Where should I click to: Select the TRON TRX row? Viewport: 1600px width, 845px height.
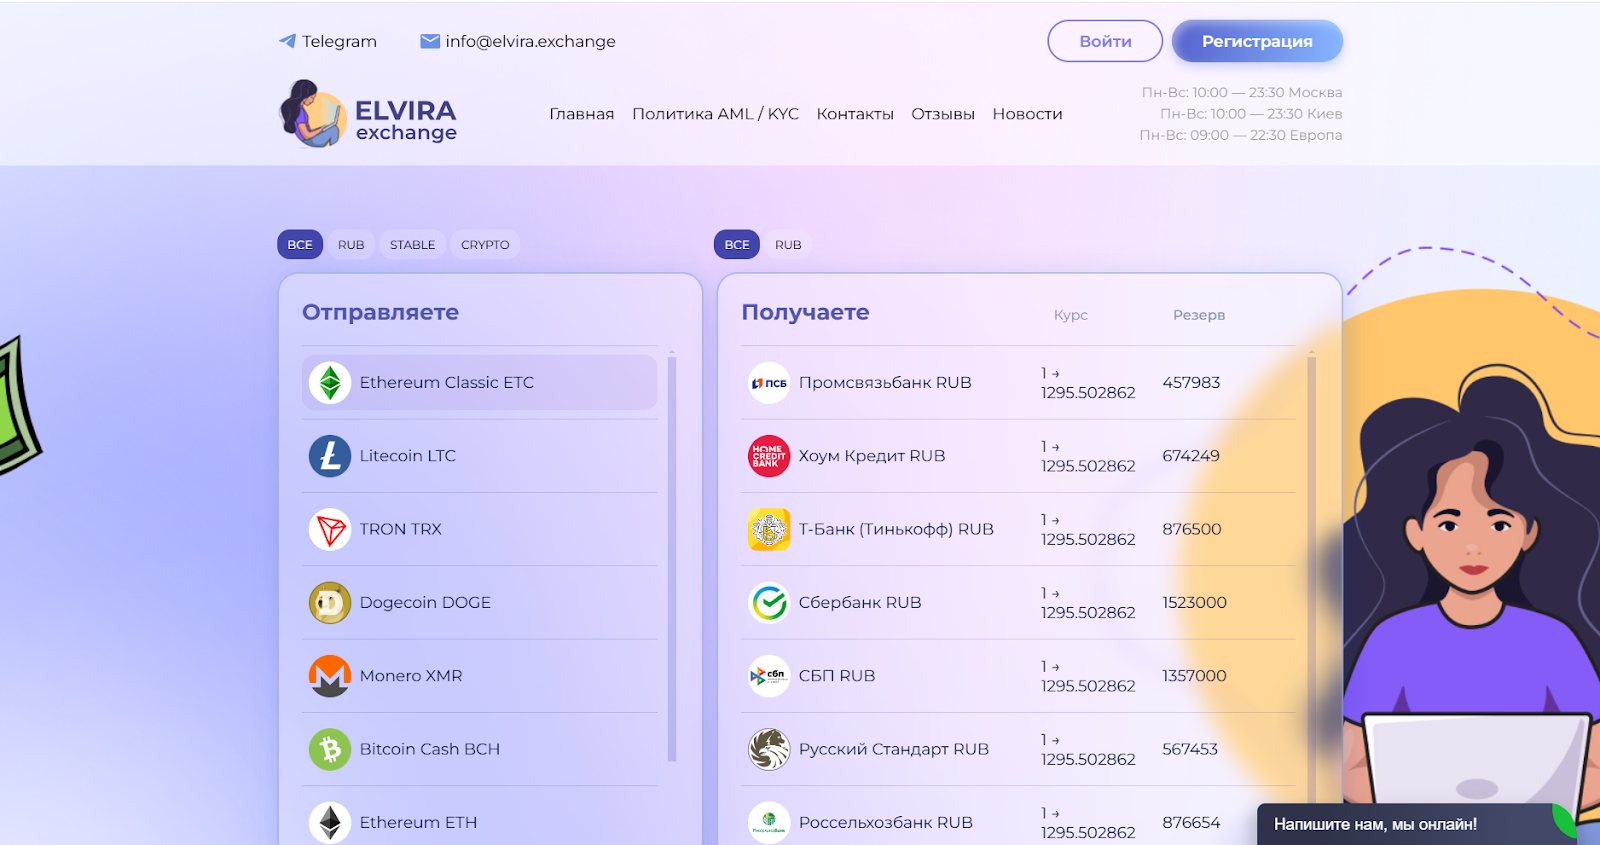(x=480, y=529)
